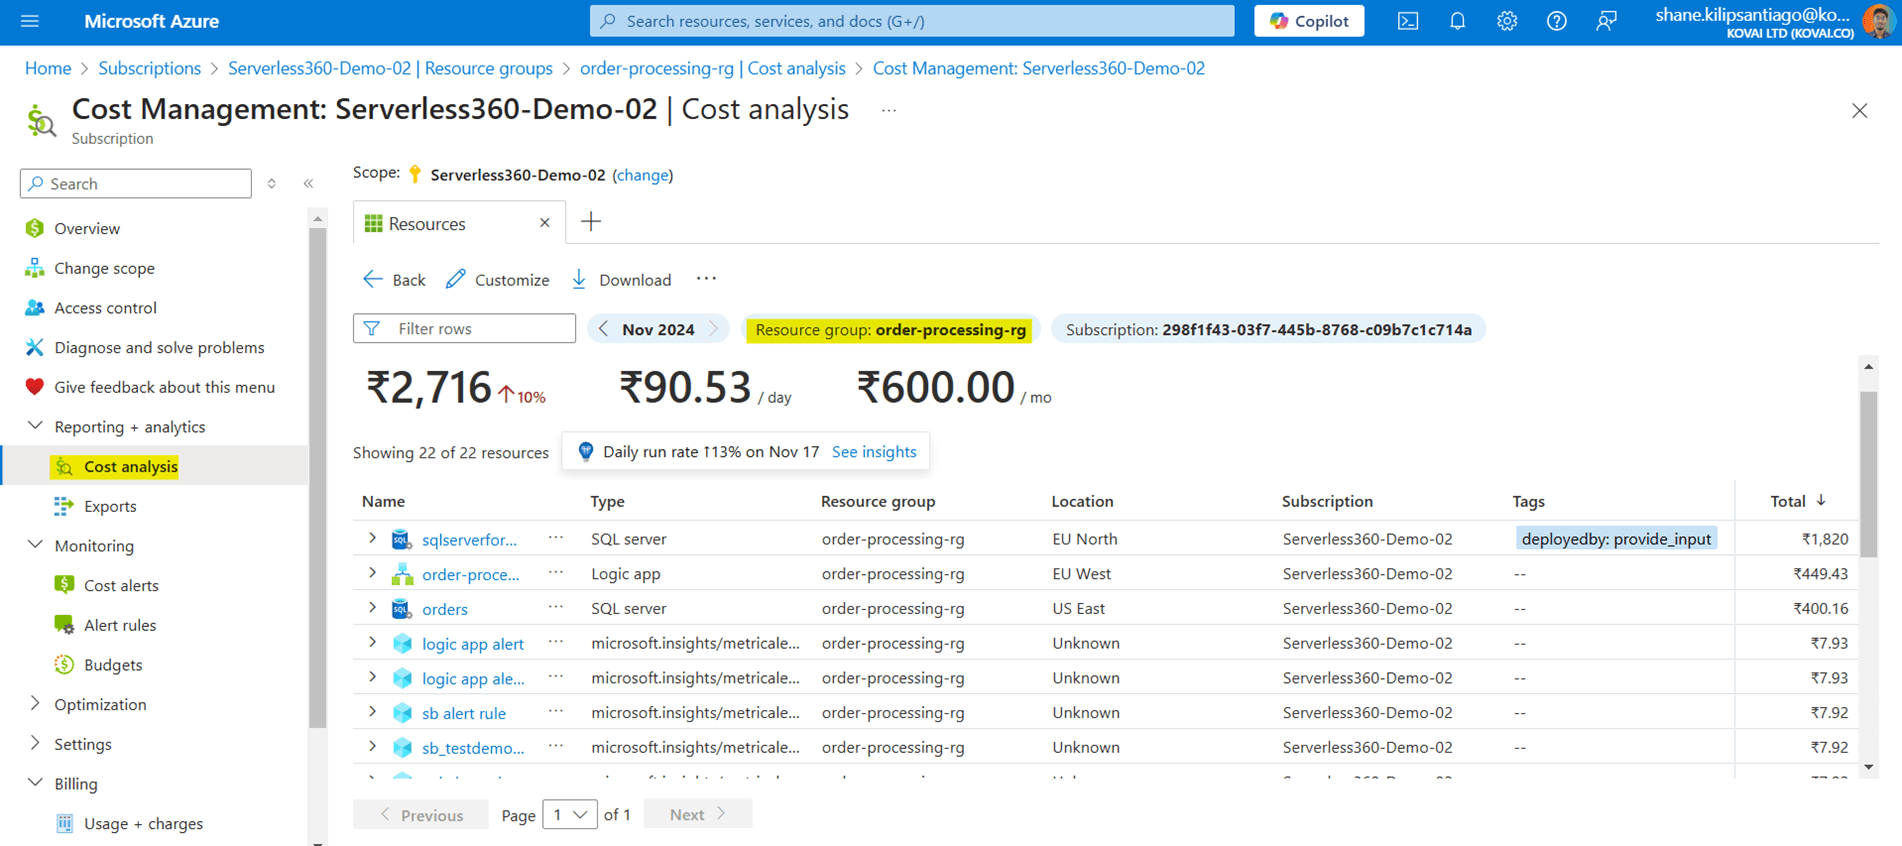Open Exports in the sidebar
Viewport: 1902px width, 846px height.
click(110, 506)
